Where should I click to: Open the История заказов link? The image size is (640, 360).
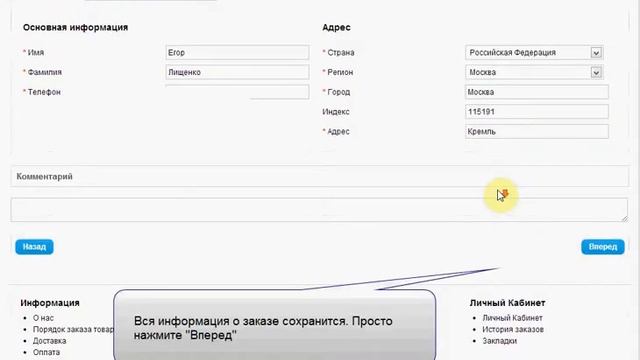click(x=513, y=329)
